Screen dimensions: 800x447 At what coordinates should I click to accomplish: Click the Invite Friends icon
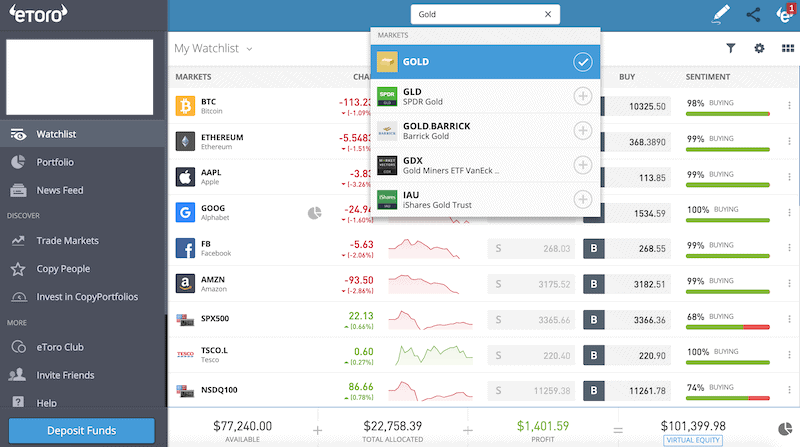[x=17, y=375]
